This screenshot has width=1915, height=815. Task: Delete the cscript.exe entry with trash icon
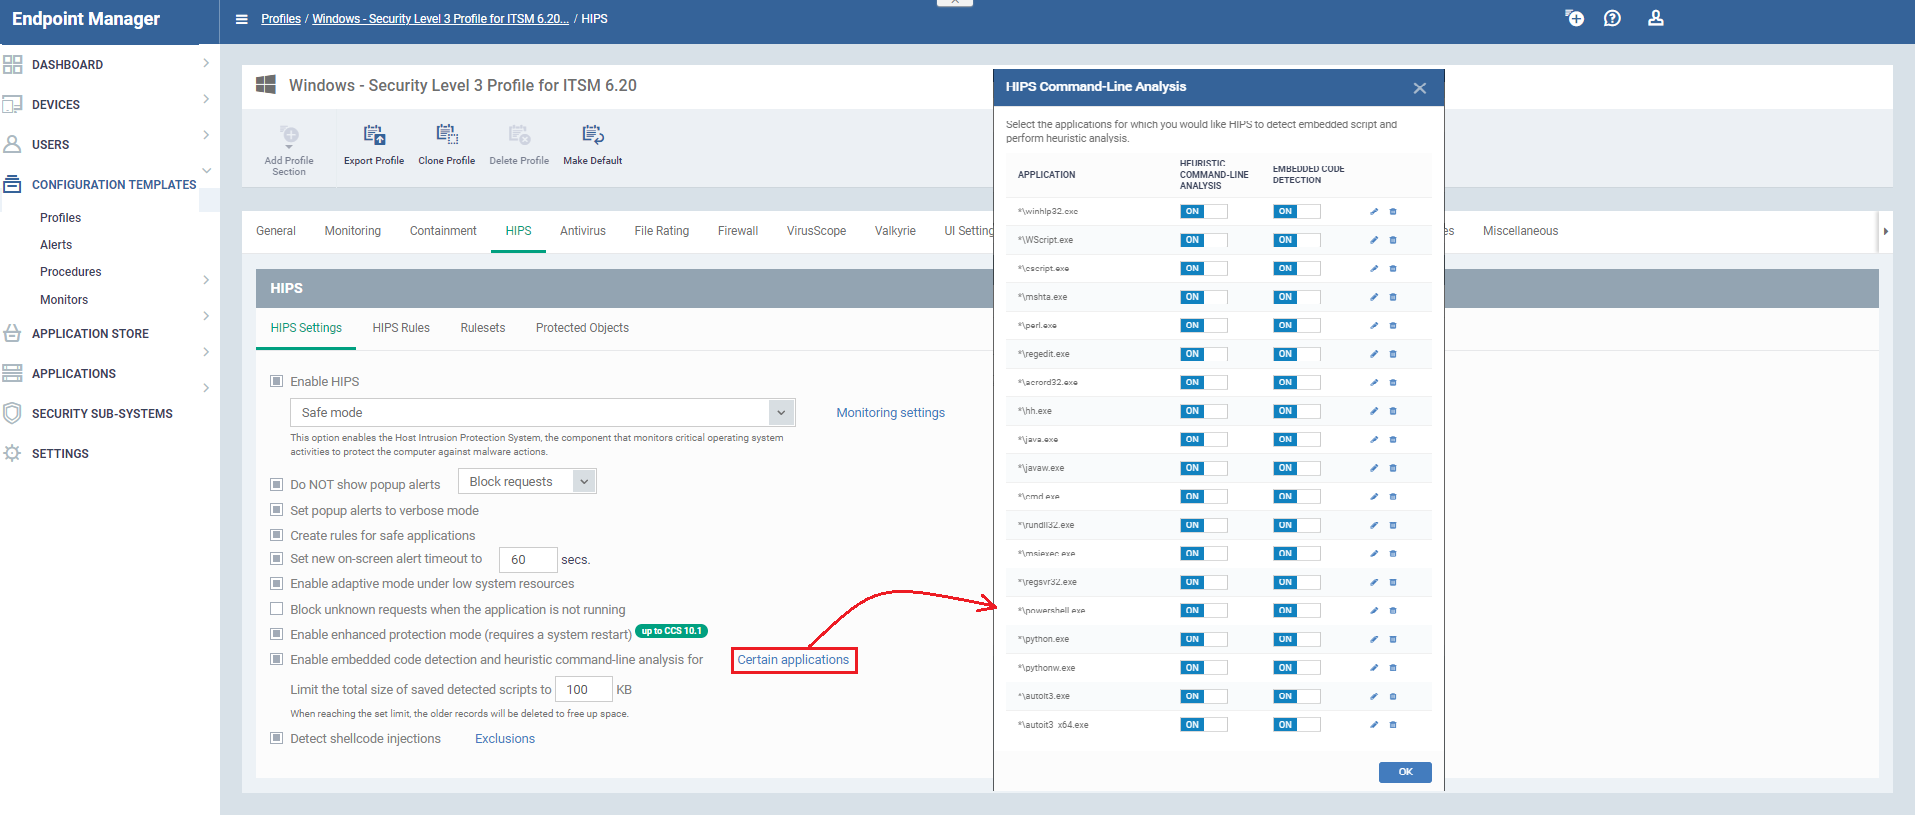click(1393, 269)
